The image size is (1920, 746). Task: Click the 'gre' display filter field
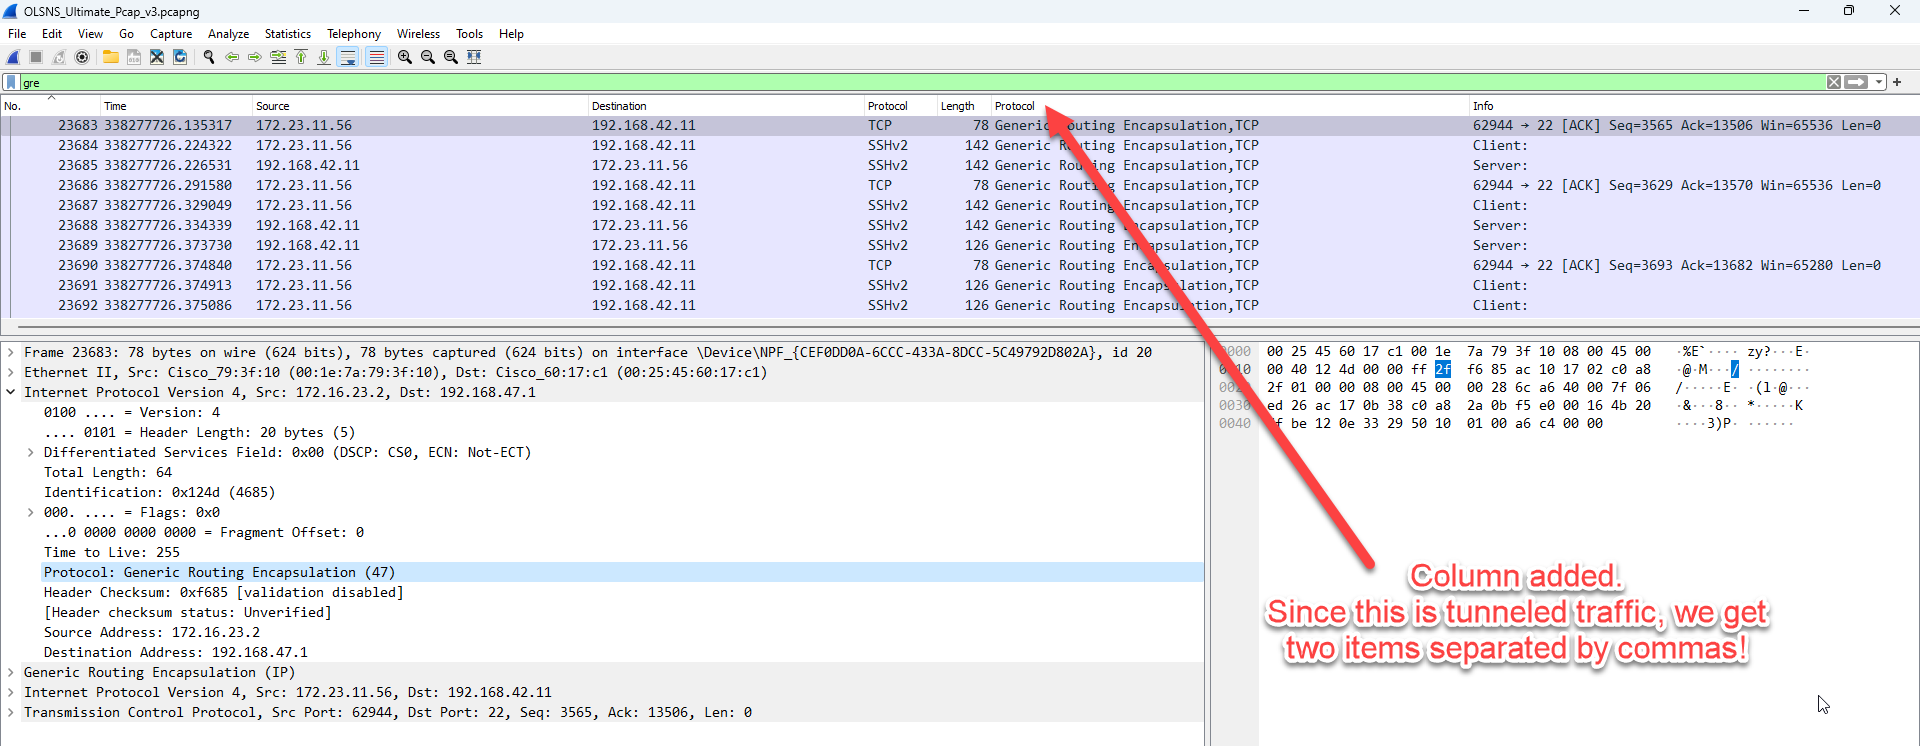pyautogui.click(x=900, y=82)
